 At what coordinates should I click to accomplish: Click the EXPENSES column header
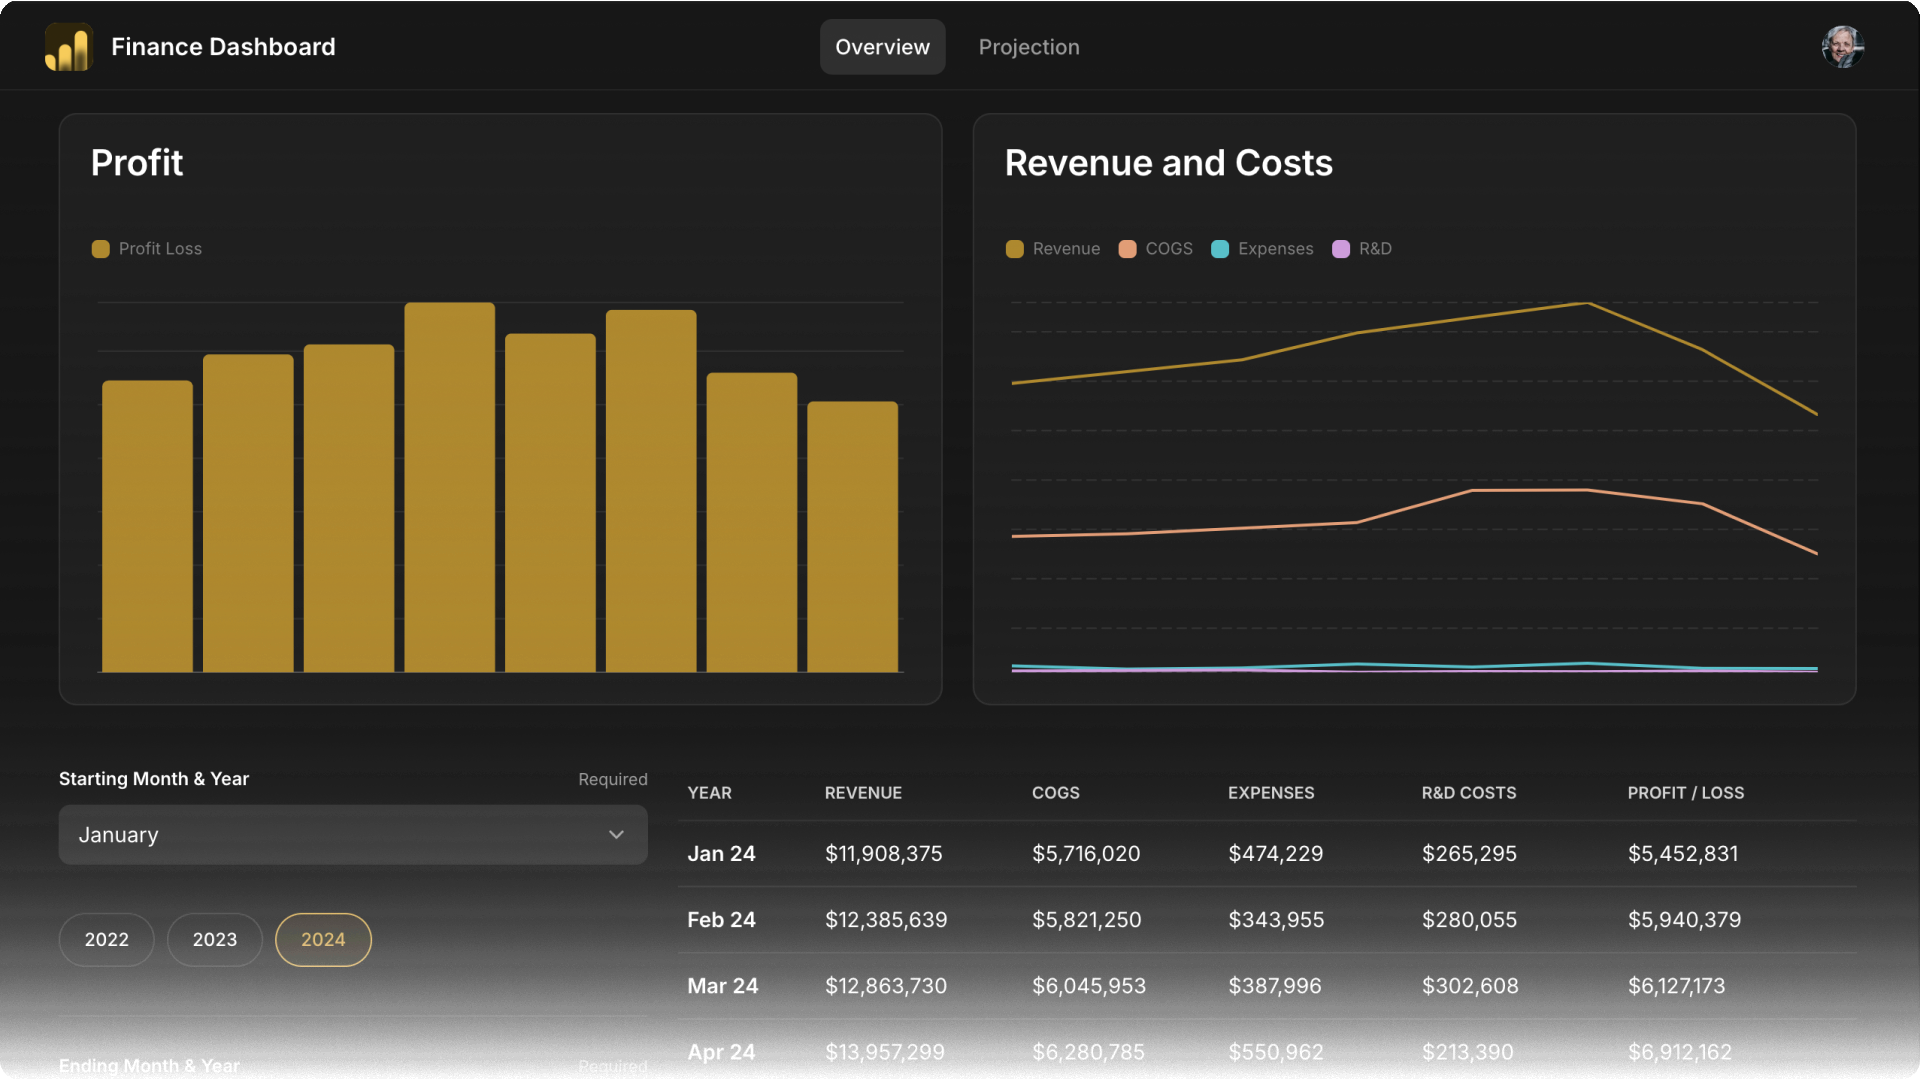click(x=1271, y=793)
